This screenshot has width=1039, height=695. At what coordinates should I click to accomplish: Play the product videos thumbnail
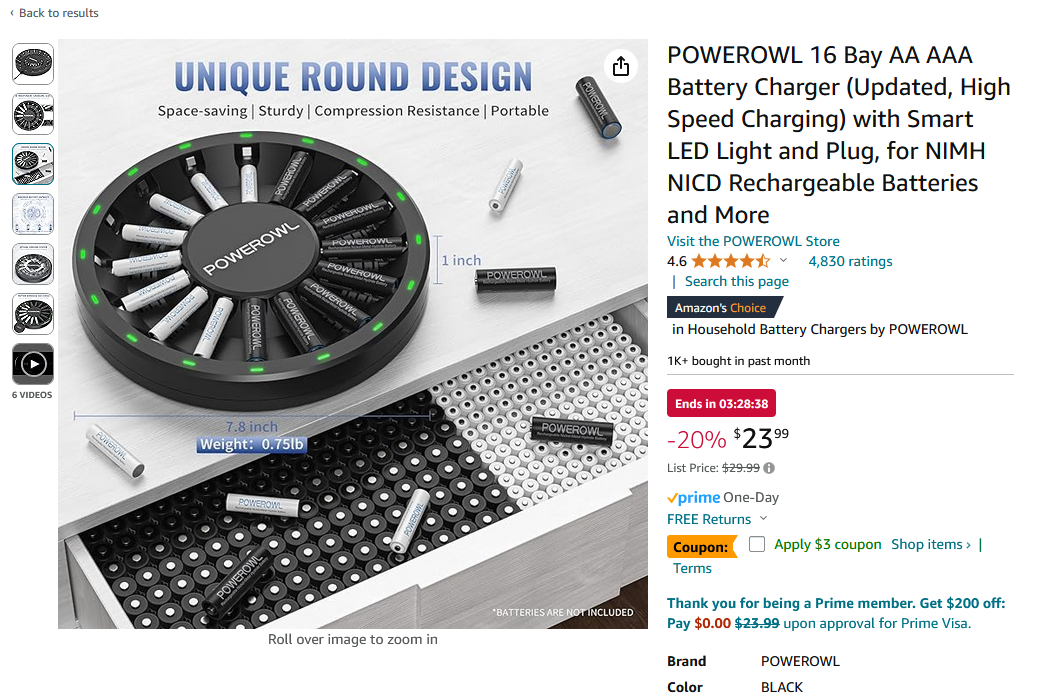(x=33, y=364)
